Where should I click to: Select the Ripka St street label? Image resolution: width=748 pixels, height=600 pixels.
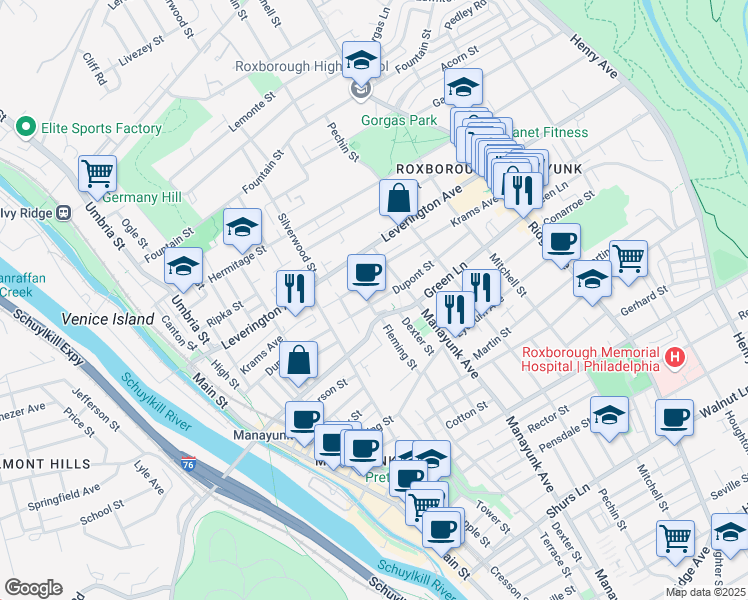point(225,314)
